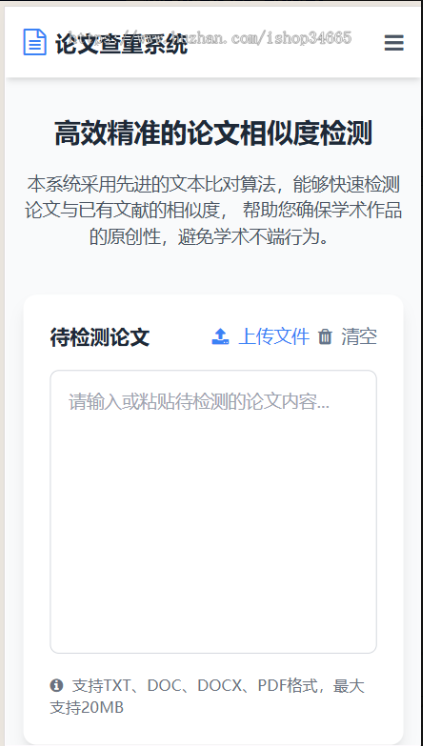Select the 上传文件 upload link
The height and width of the screenshot is (746, 423).
(274, 337)
